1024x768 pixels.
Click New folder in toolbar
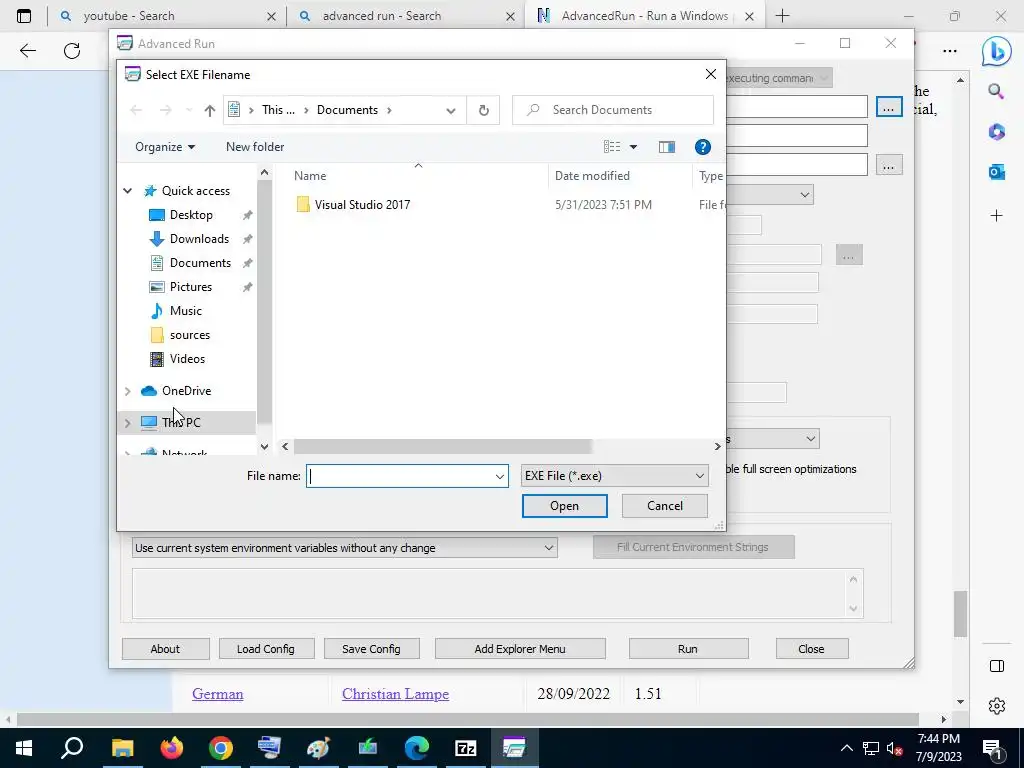tap(255, 147)
